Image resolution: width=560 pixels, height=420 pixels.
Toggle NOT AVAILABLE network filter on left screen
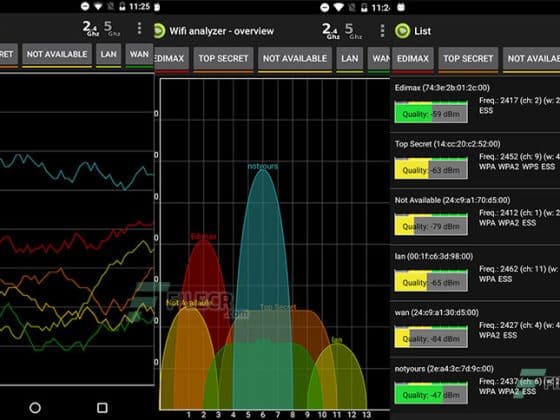point(57,55)
